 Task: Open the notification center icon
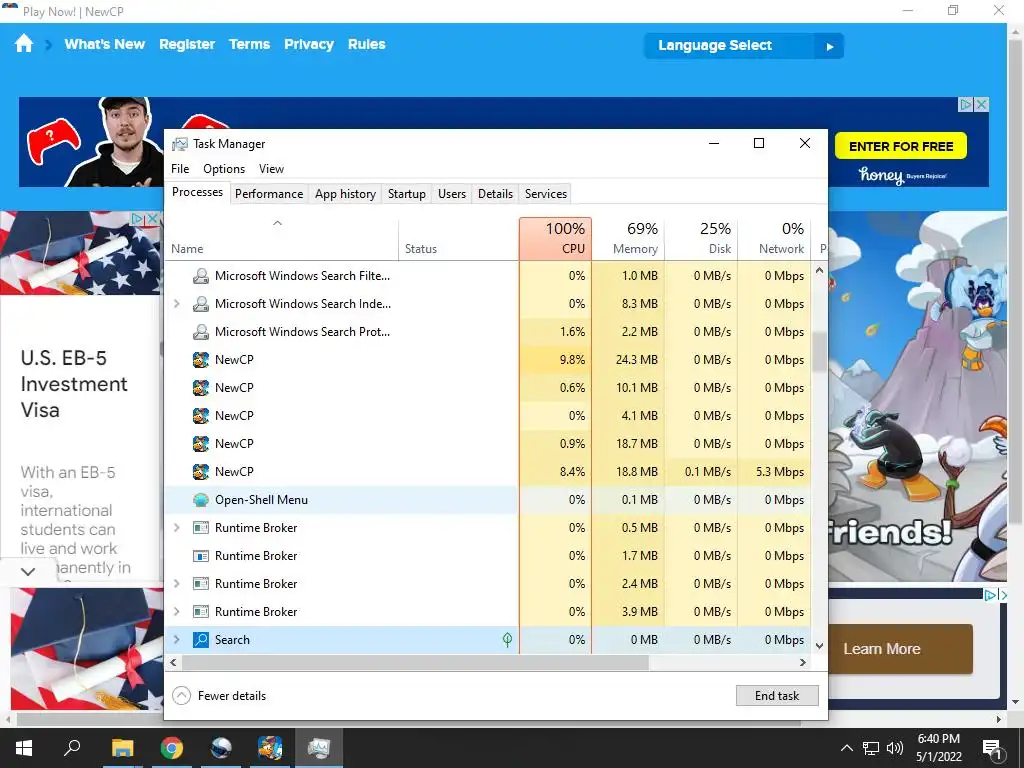[992, 748]
